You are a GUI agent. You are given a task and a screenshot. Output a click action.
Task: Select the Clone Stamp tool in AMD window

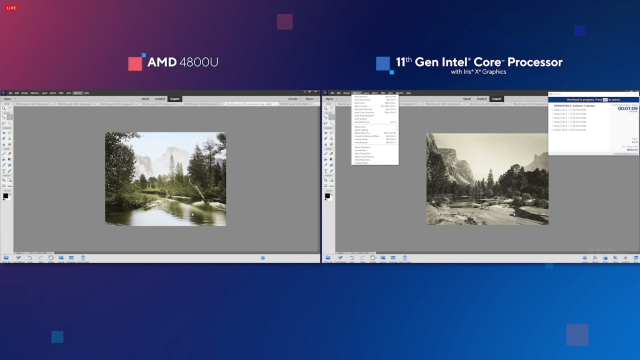10,138
